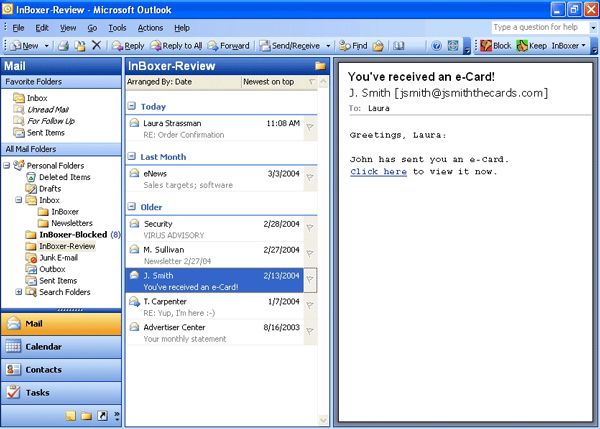The width and height of the screenshot is (600, 429).
Task: Open the Send/Receive dropdown arrow
Action: click(x=328, y=46)
